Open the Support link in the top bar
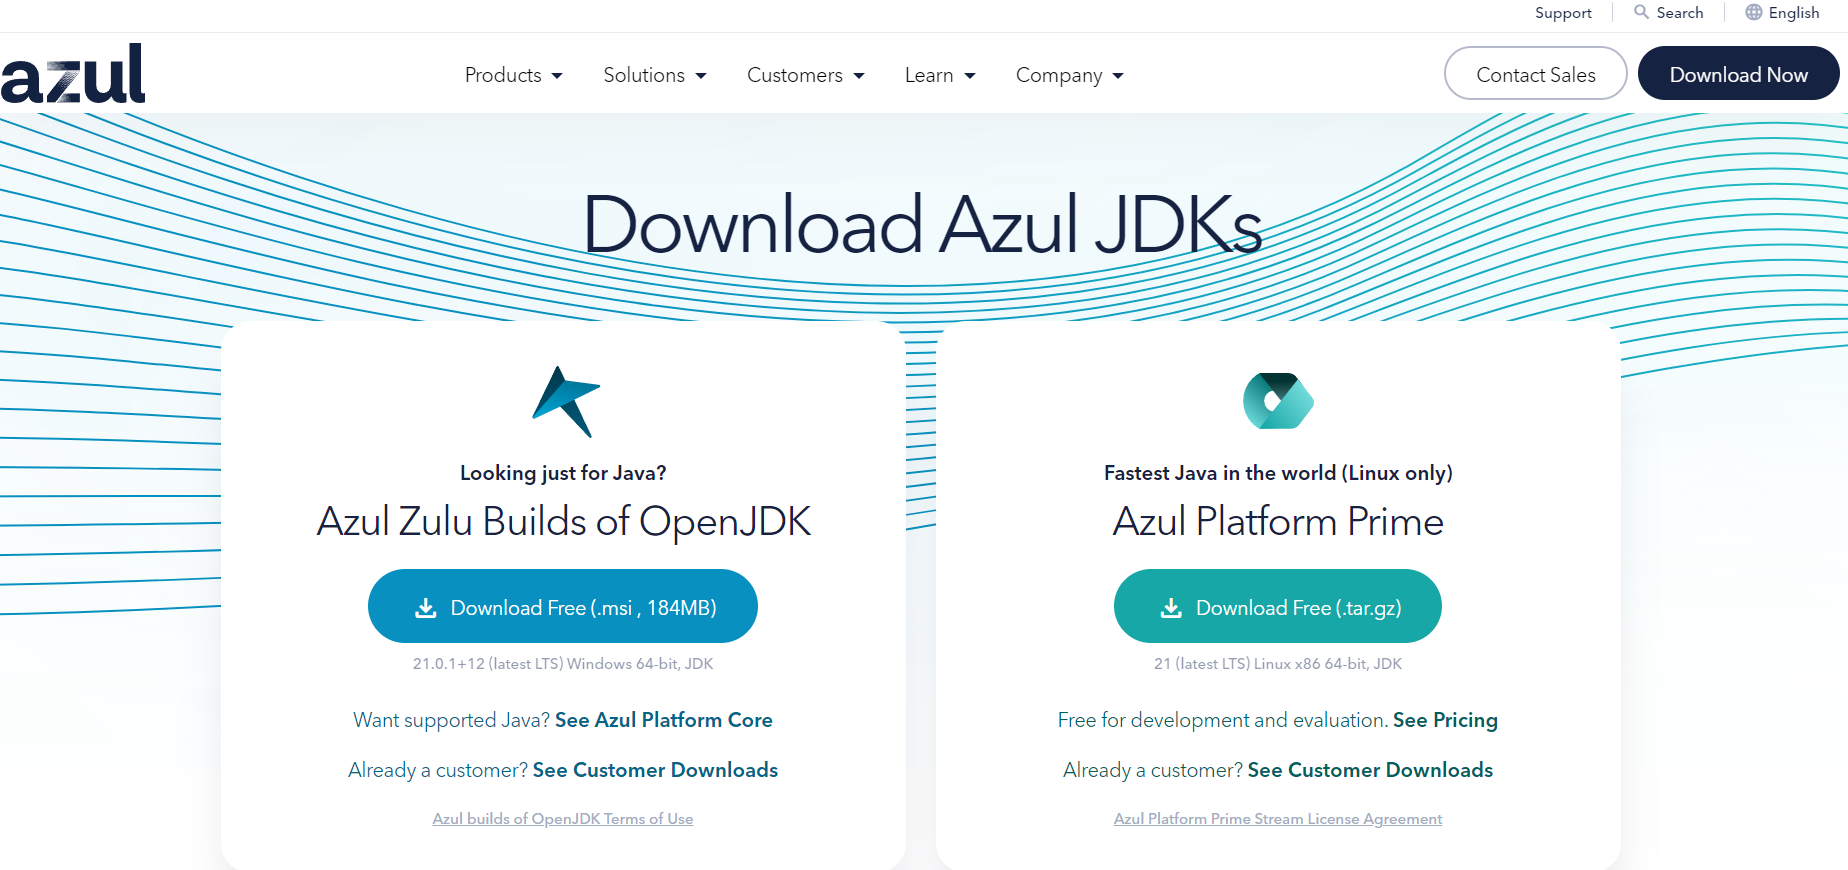The height and width of the screenshot is (870, 1848). click(1563, 13)
